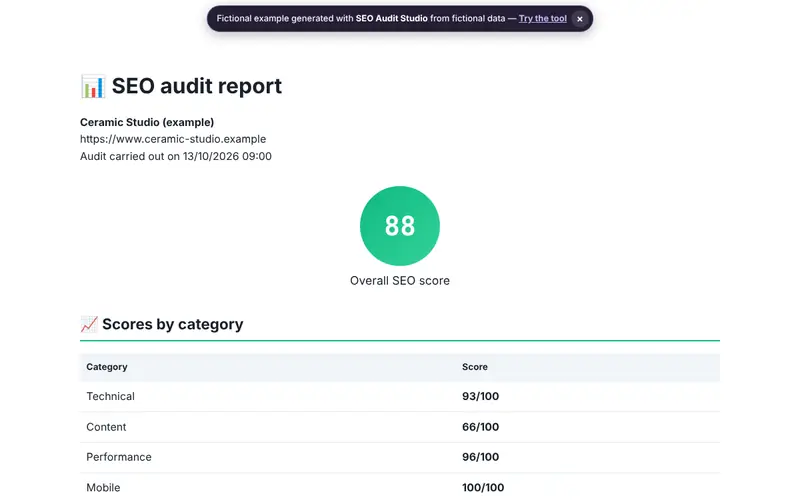Click the 'Score' column header

click(x=474, y=367)
